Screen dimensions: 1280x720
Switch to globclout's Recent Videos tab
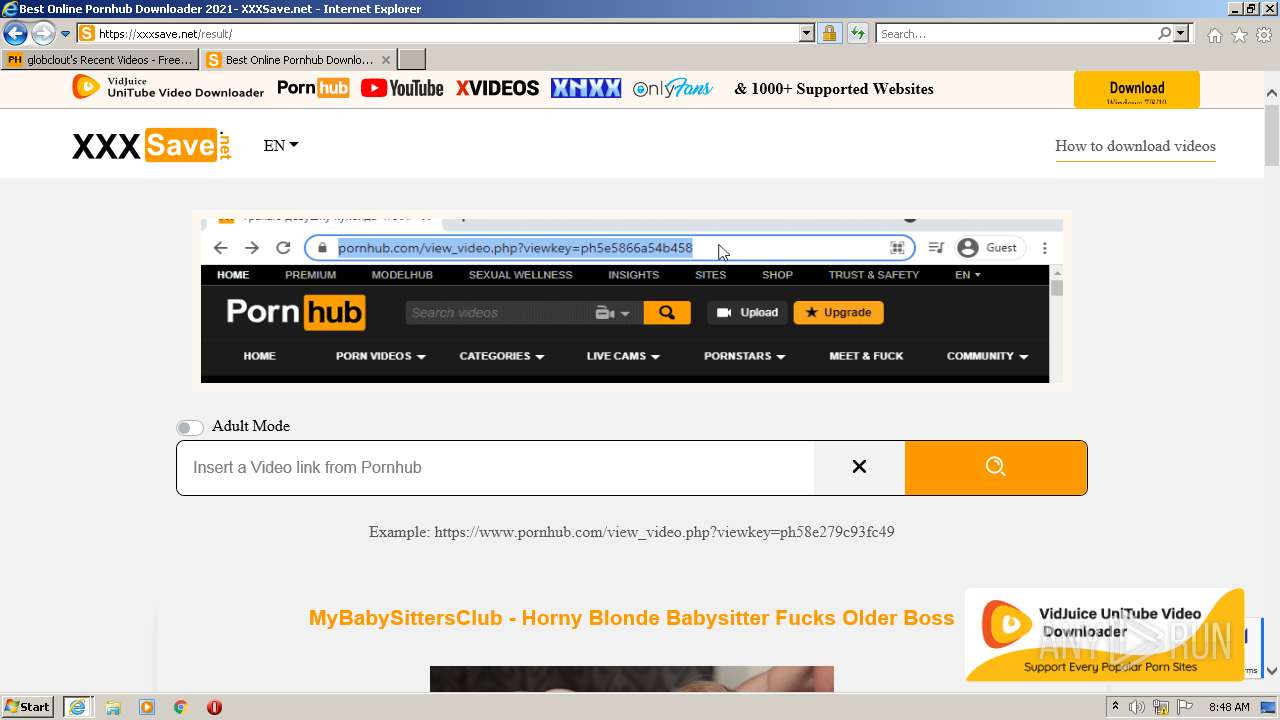coord(100,60)
